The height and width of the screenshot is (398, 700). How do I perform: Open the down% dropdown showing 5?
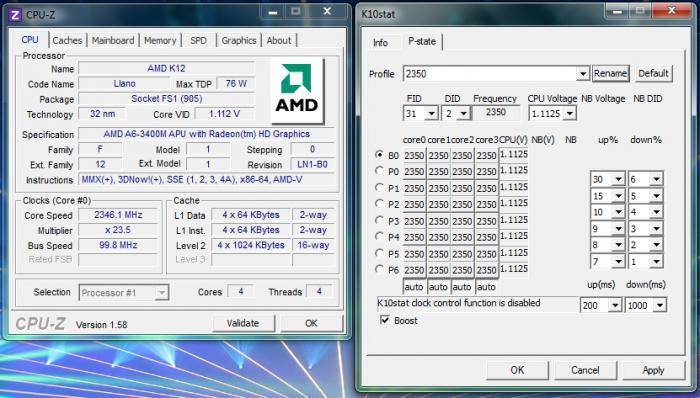[656, 196]
